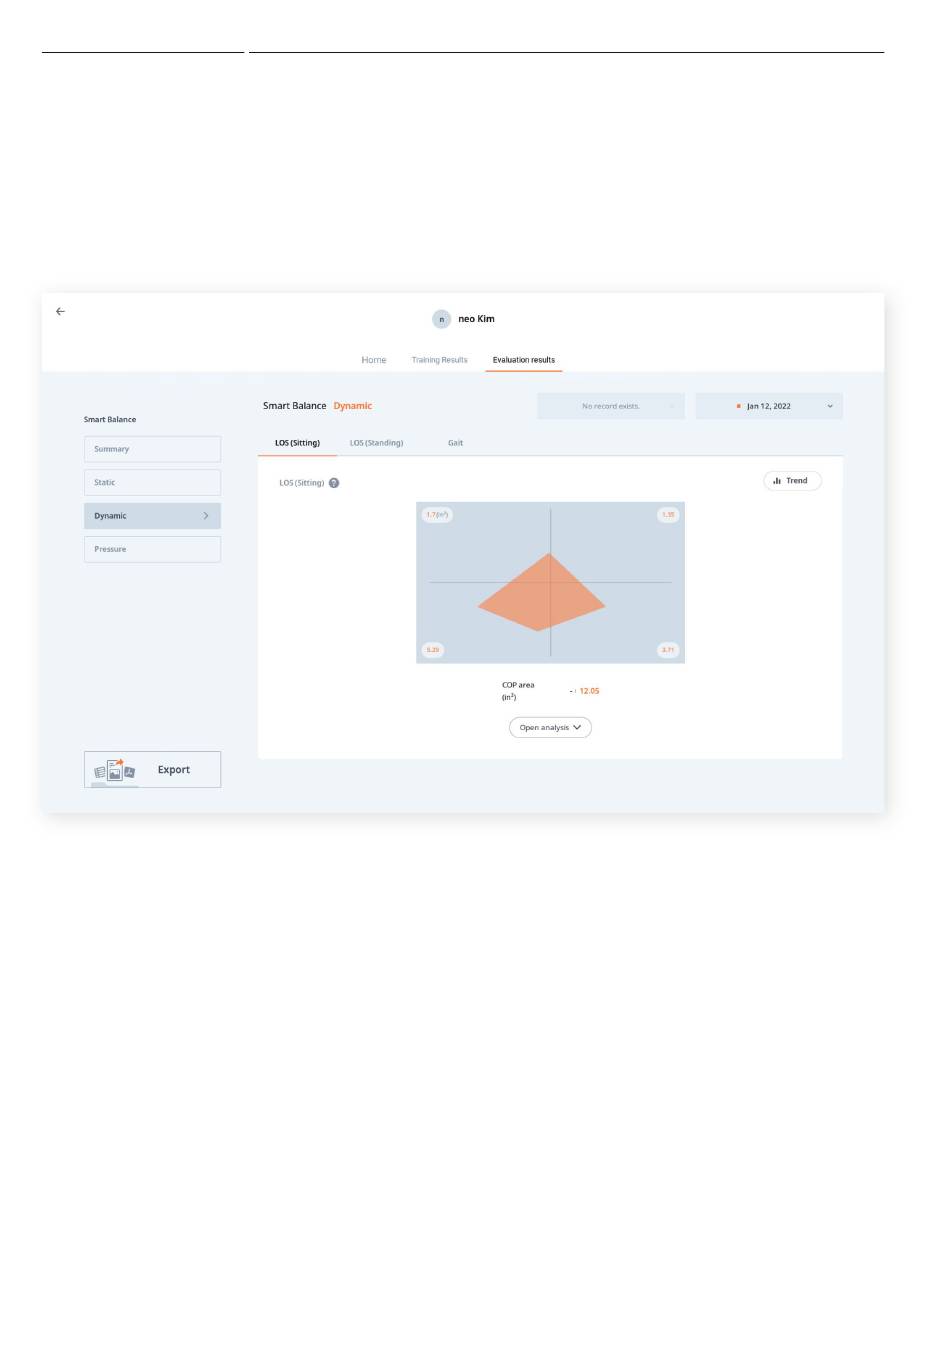Open the Static section in sidebar
This screenshot has height=1369, width=950.
coord(152,482)
